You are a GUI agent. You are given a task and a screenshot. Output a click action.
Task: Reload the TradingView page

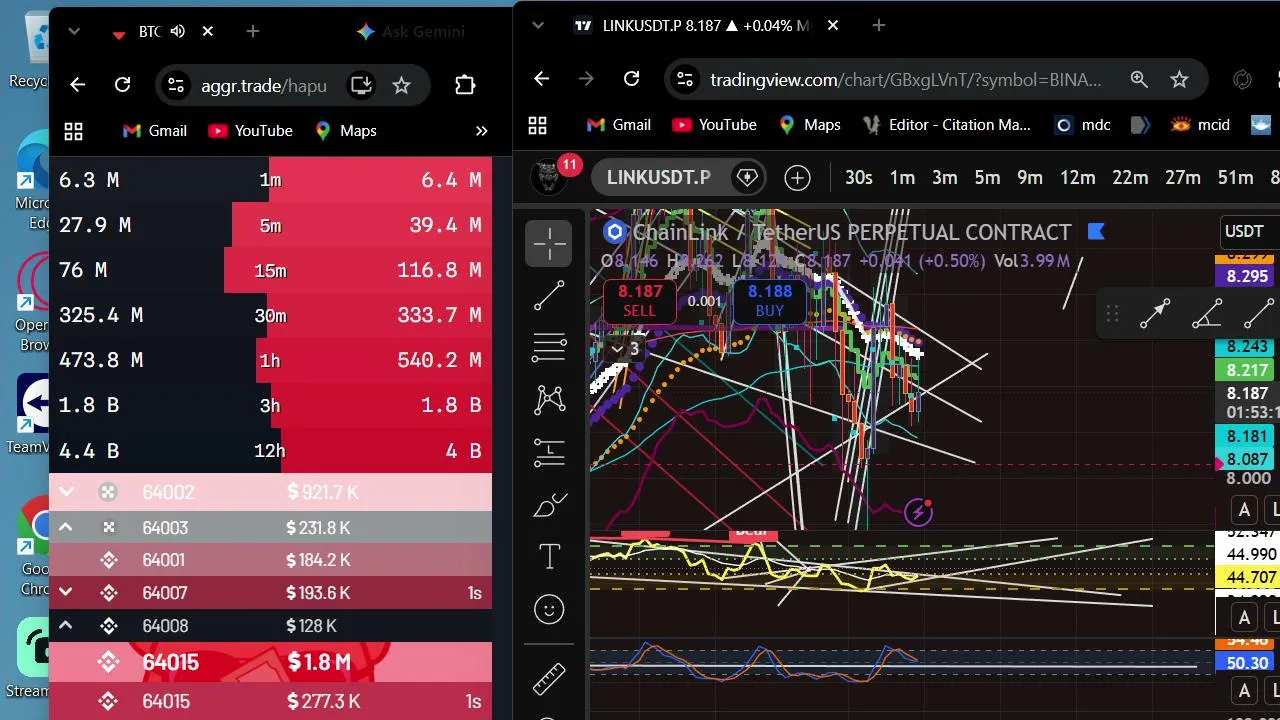click(x=631, y=79)
